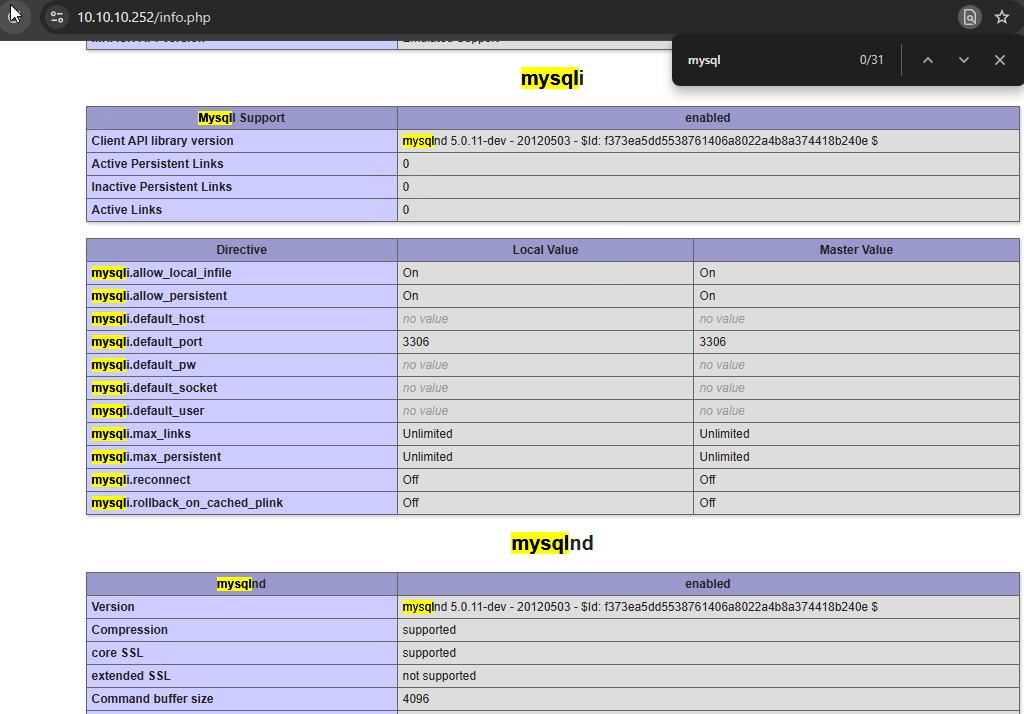The width and height of the screenshot is (1024, 714).
Task: Click the mysqli.default_port local value 3306
Action: click(x=416, y=342)
